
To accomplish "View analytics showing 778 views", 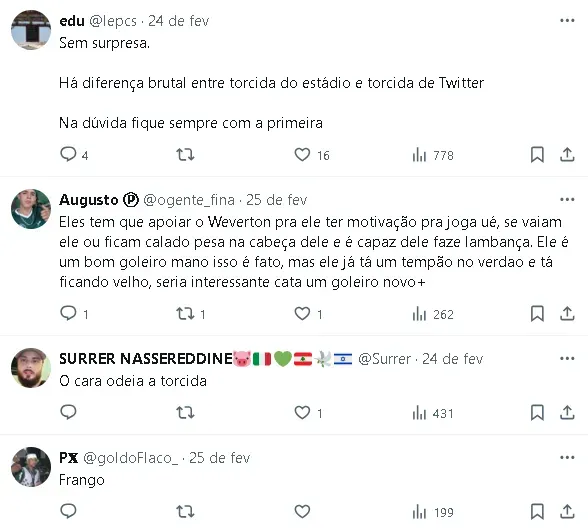I will click(433, 155).
